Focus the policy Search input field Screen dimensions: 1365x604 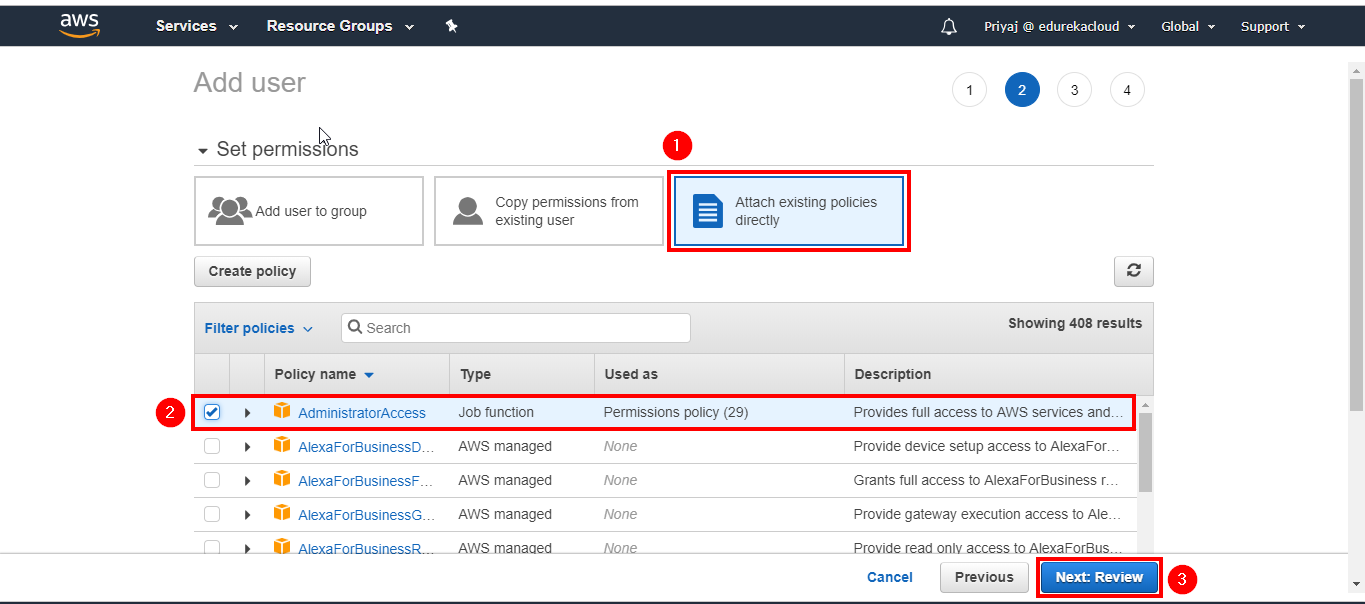click(x=516, y=328)
